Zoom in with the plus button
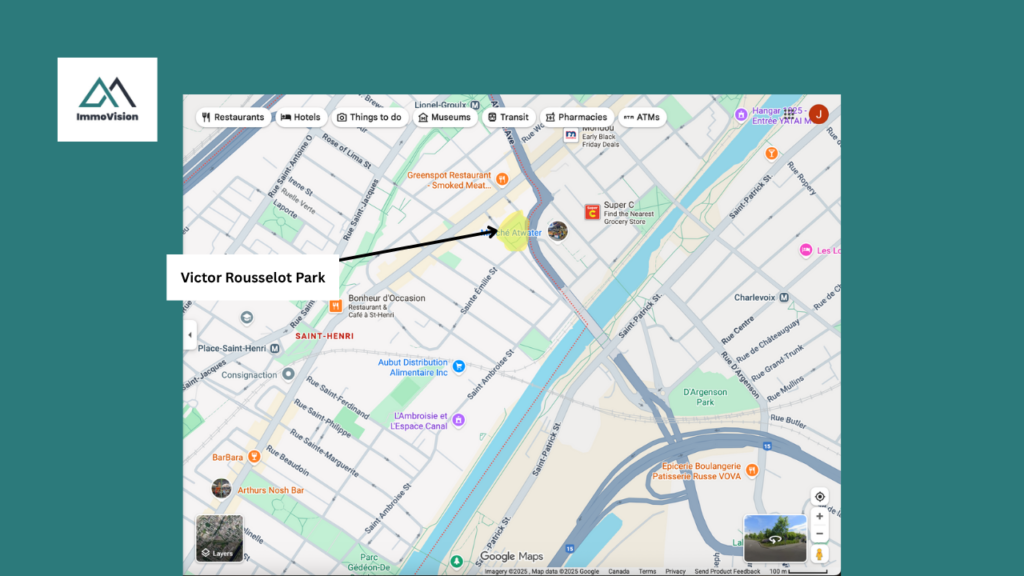This screenshot has width=1024, height=576. pyautogui.click(x=820, y=517)
